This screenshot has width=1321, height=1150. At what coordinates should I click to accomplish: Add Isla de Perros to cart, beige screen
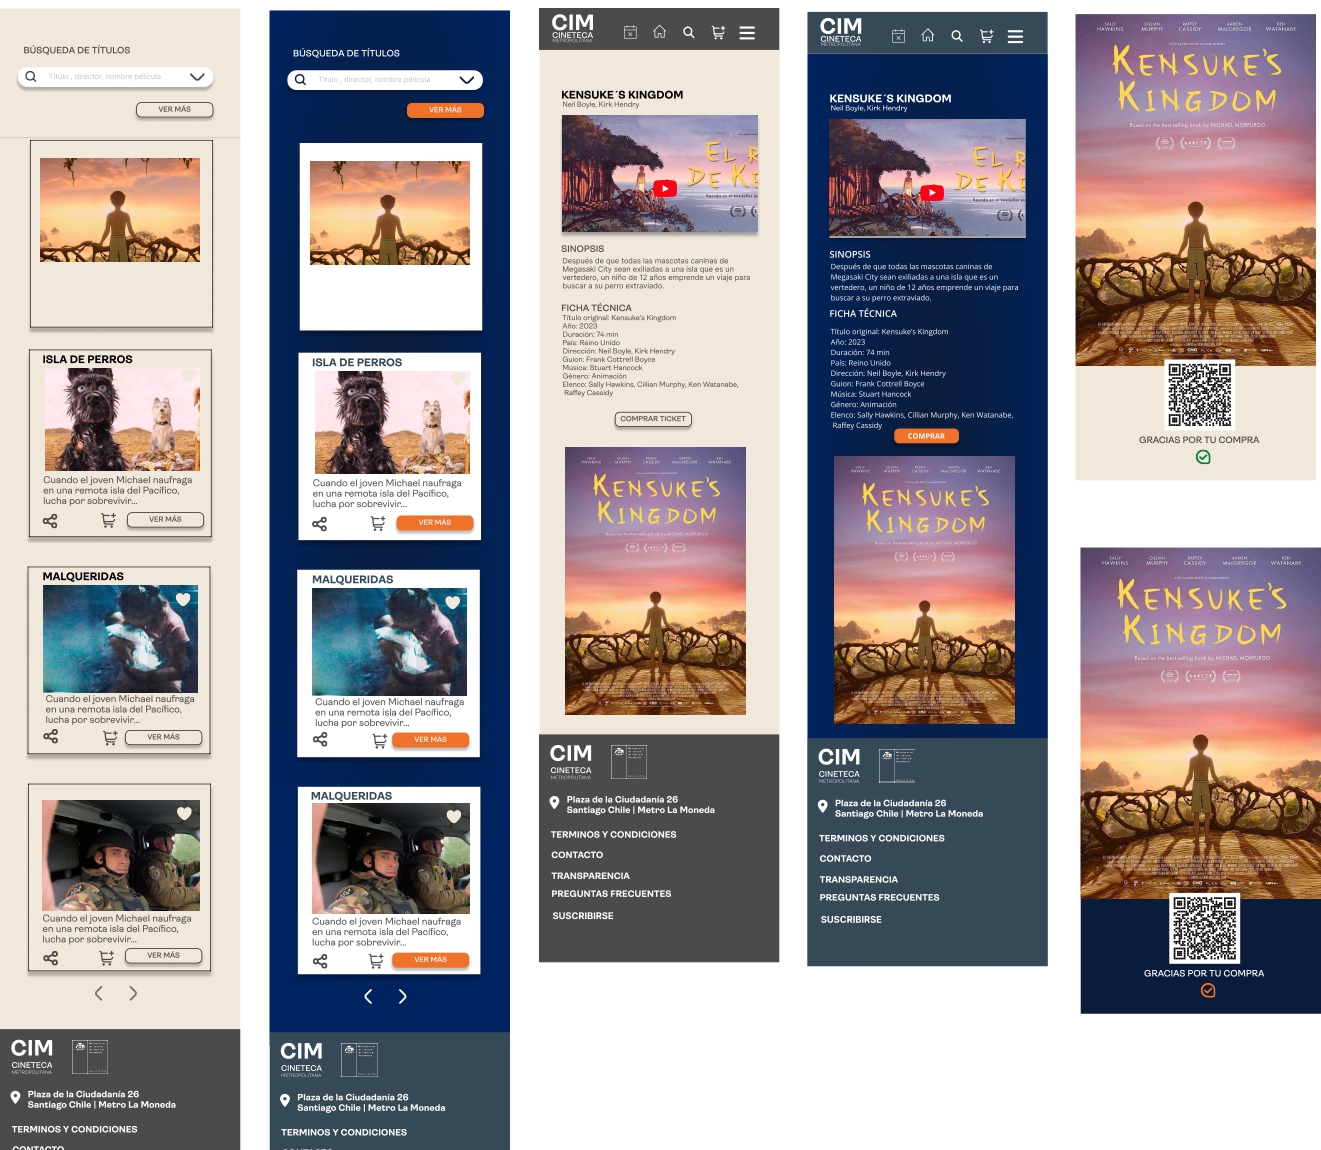(x=108, y=520)
